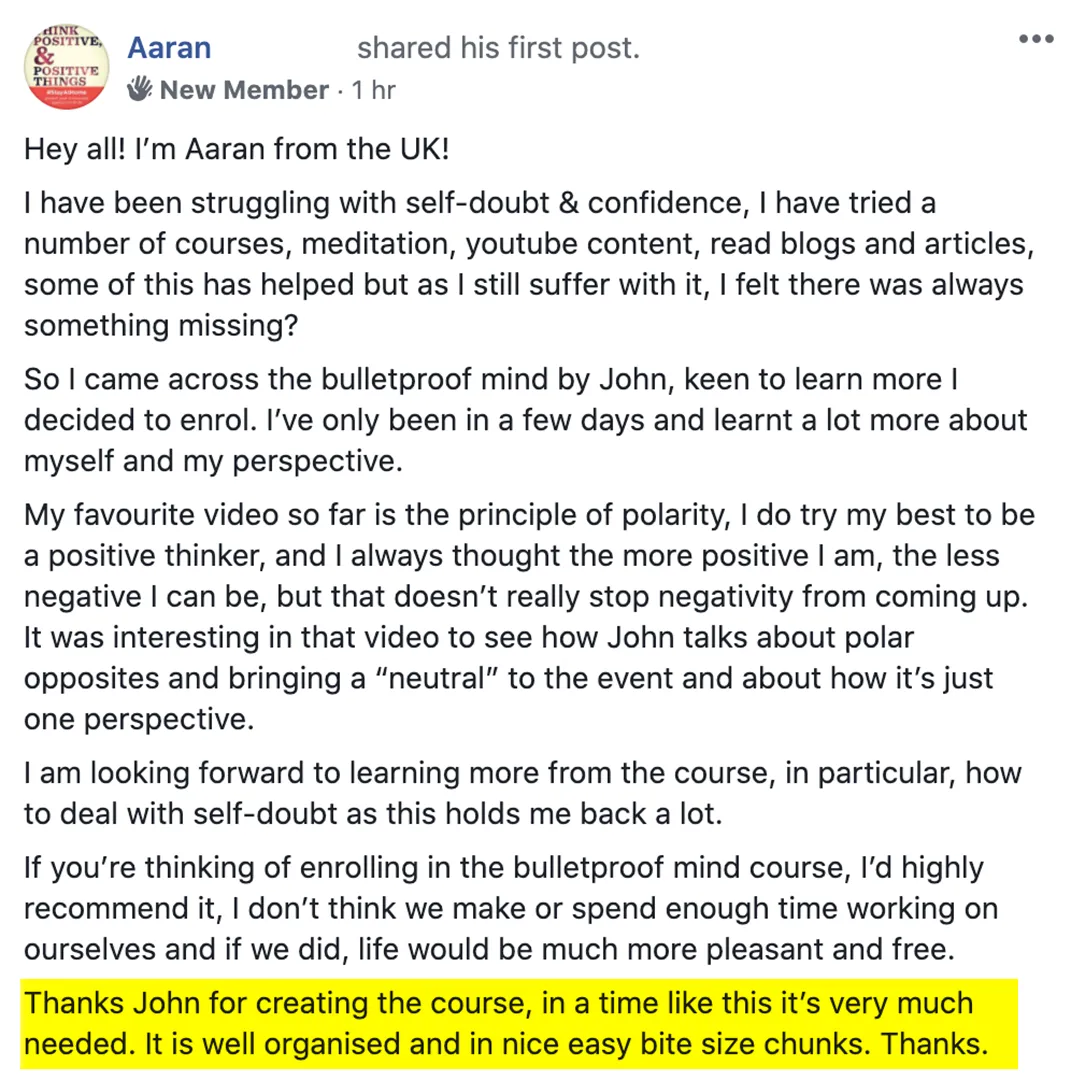Click the red #StayAtHome banner on the avatar
The height and width of the screenshot is (1080, 1071).
tap(66, 97)
